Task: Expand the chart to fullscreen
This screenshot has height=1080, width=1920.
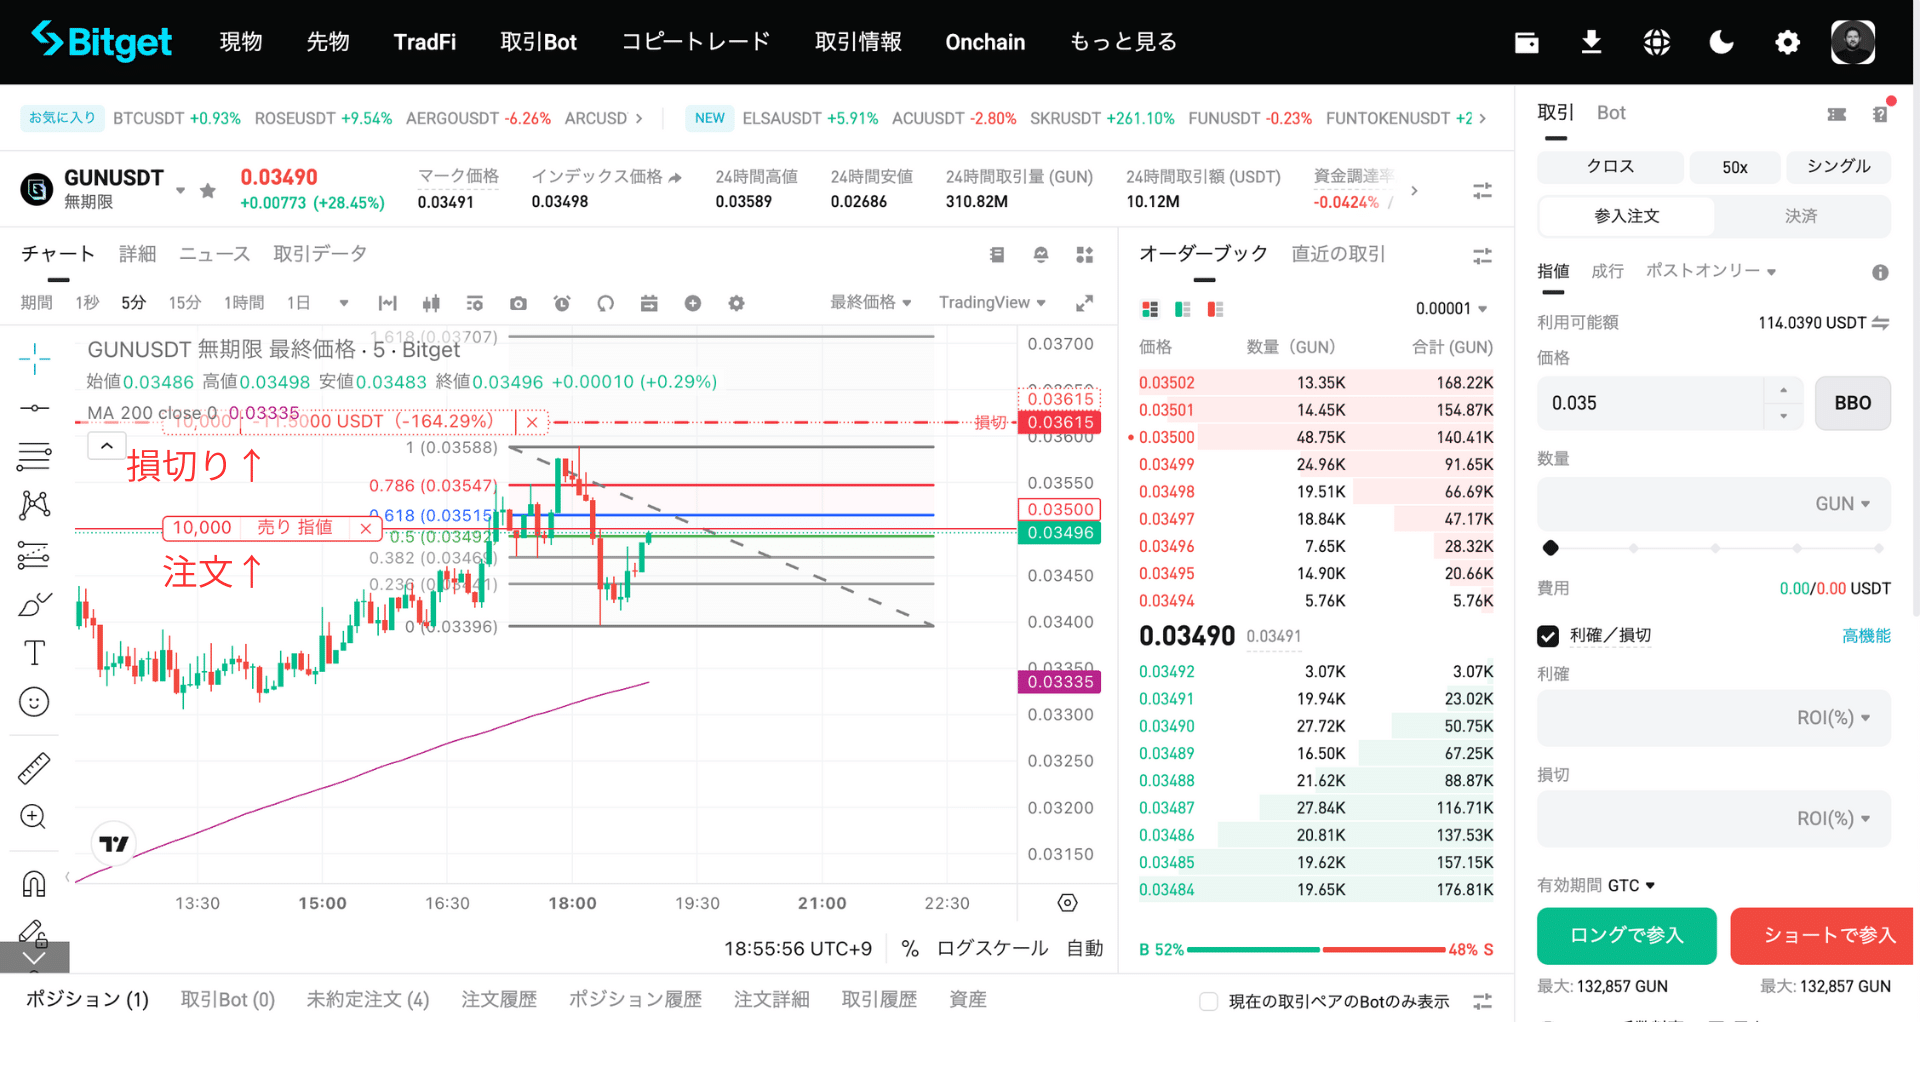Action: click(x=1084, y=303)
